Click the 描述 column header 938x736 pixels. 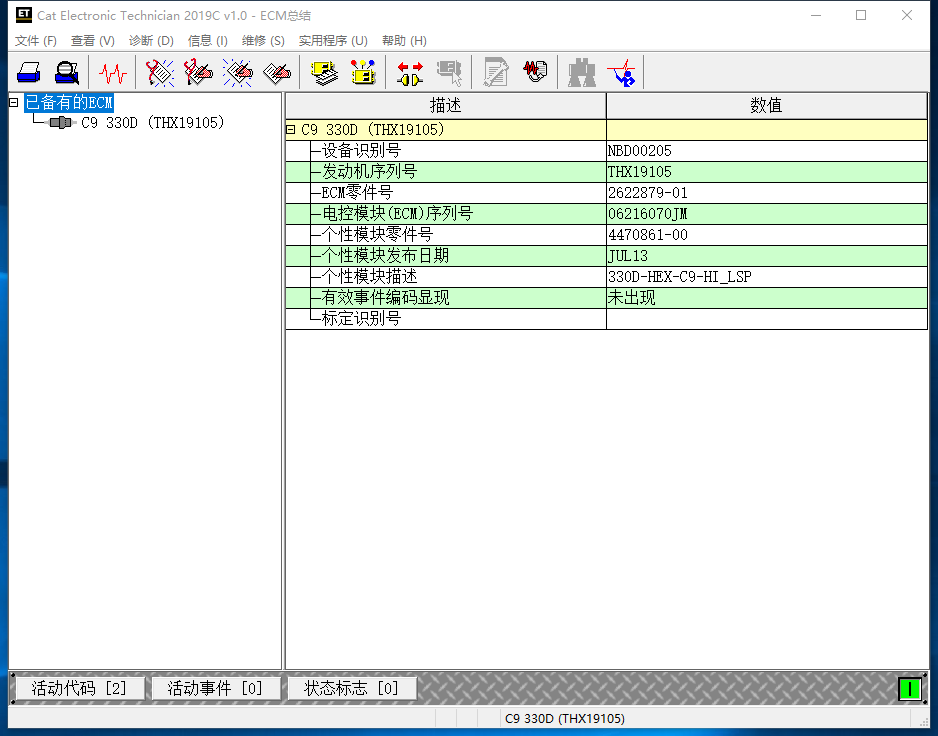coord(446,106)
